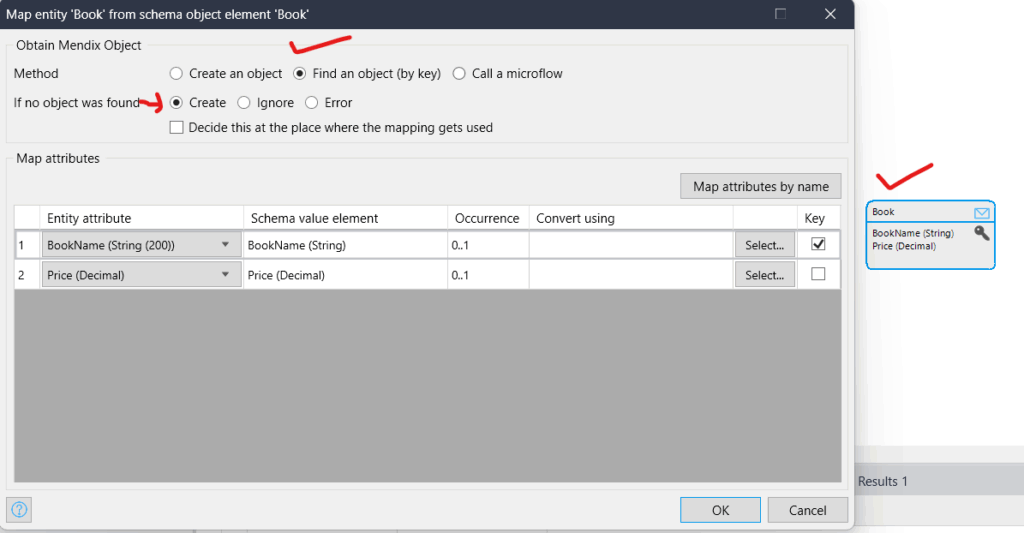This screenshot has width=1024, height=533.
Task: Click the key icon on Book entity
Action: [x=981, y=233]
